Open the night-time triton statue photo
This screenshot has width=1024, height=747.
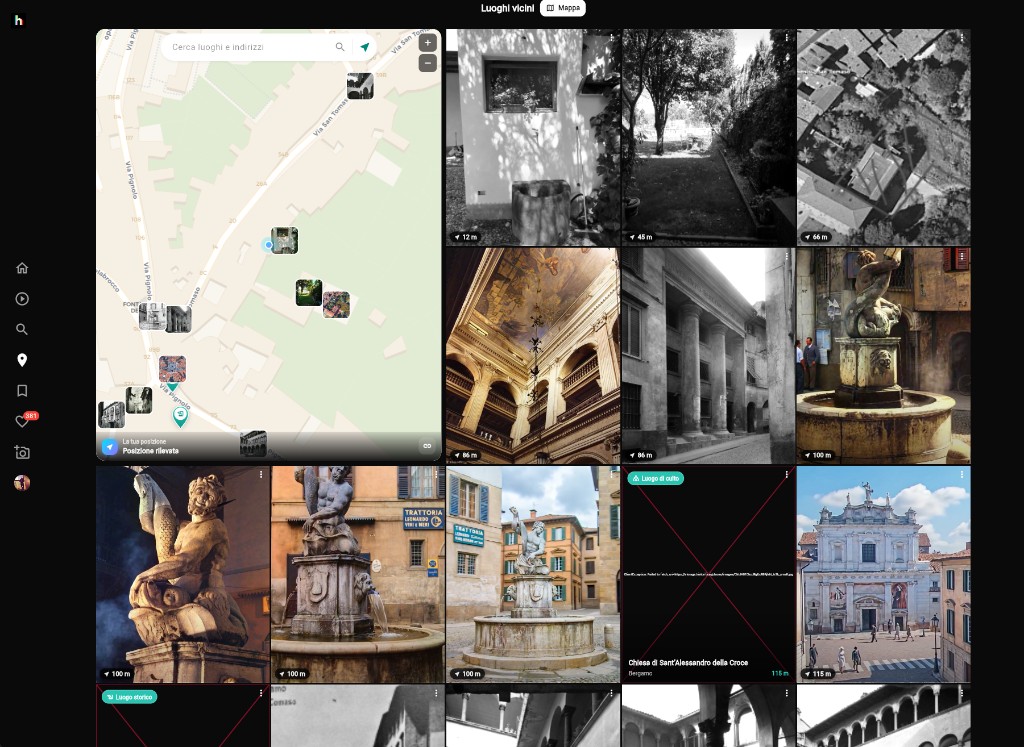coord(183,575)
